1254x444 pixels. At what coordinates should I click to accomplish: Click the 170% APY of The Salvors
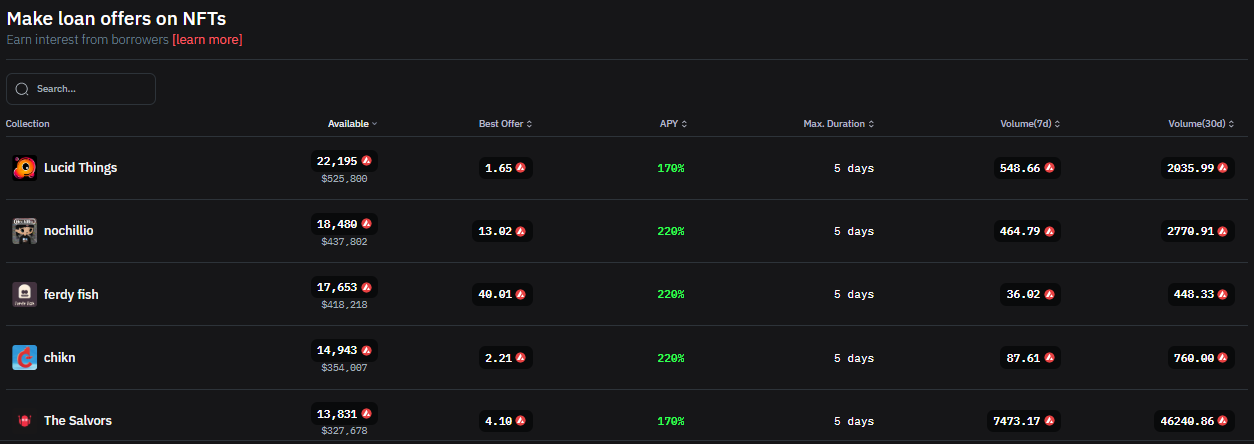671,421
